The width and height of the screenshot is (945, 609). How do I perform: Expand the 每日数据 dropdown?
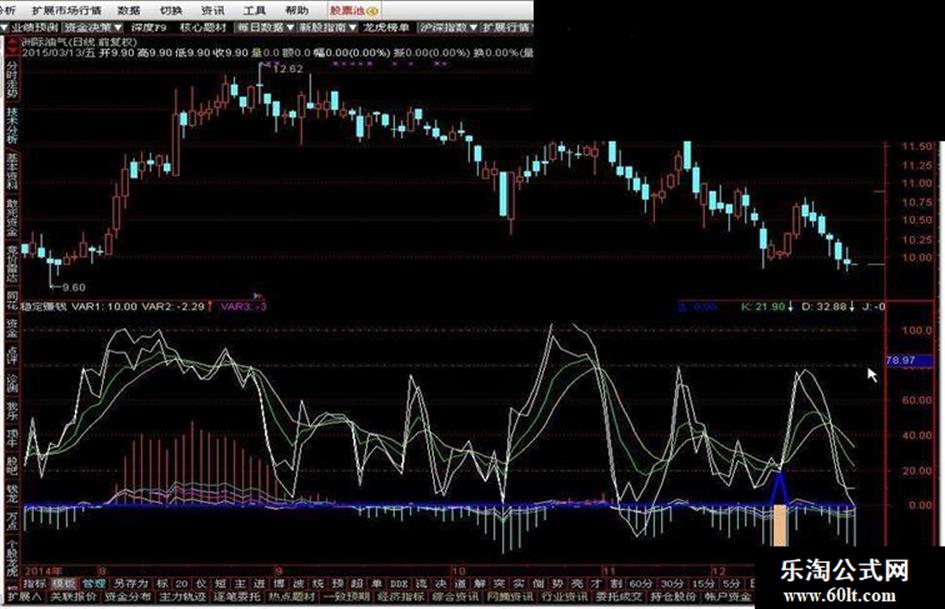[x=265, y=27]
